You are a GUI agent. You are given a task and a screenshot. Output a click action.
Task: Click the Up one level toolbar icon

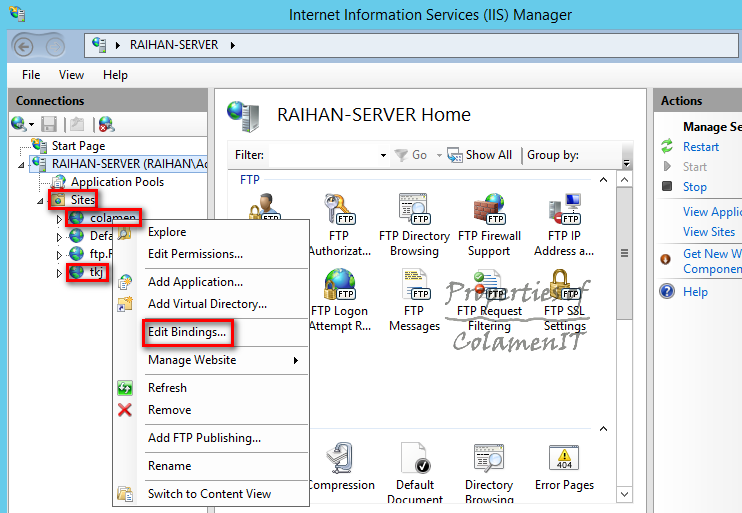coord(77,124)
